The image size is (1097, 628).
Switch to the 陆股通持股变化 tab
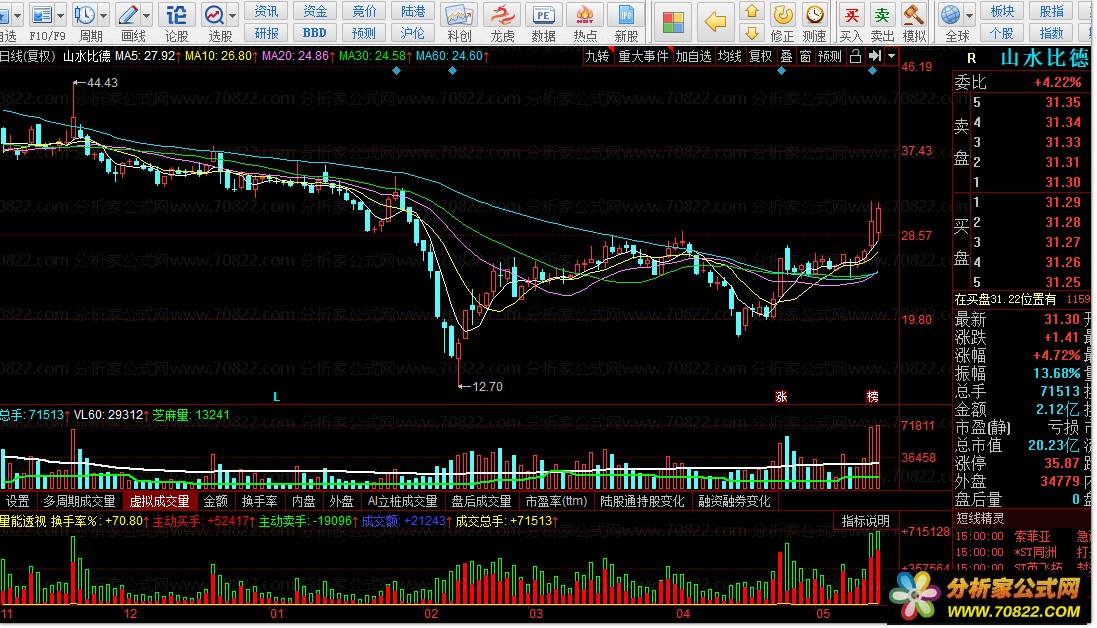click(642, 501)
